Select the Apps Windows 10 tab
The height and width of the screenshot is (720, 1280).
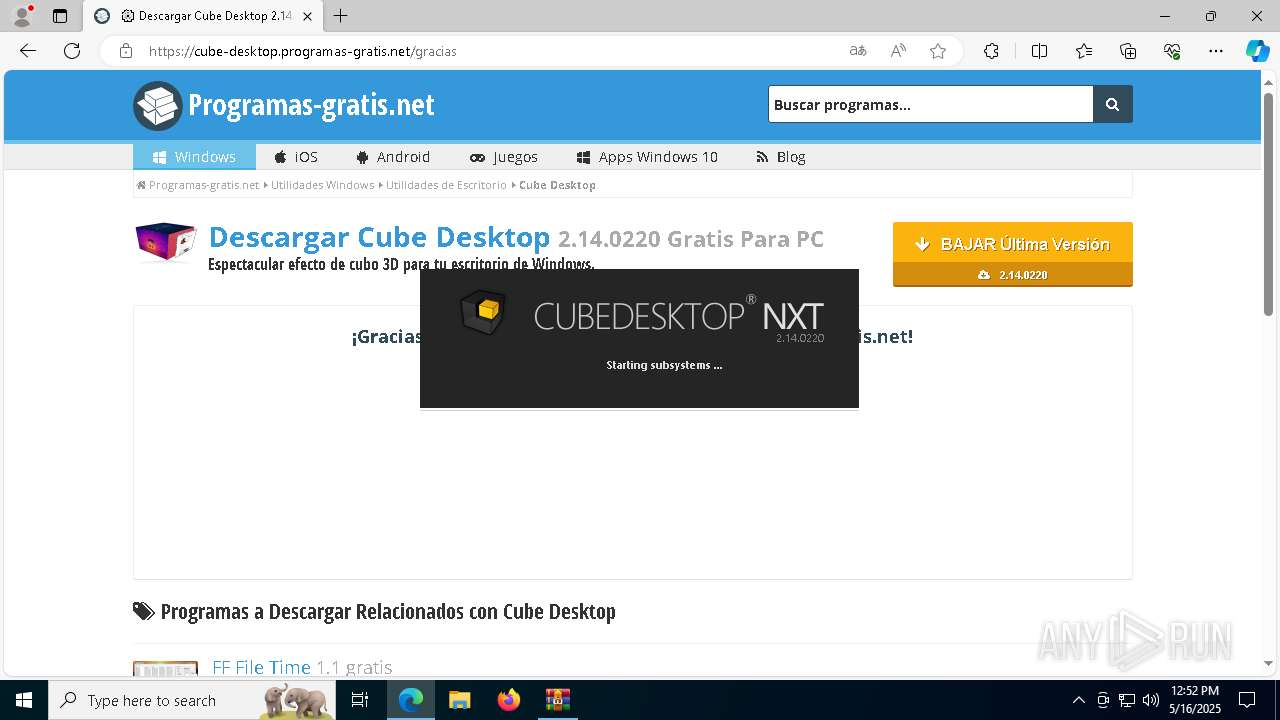click(647, 157)
